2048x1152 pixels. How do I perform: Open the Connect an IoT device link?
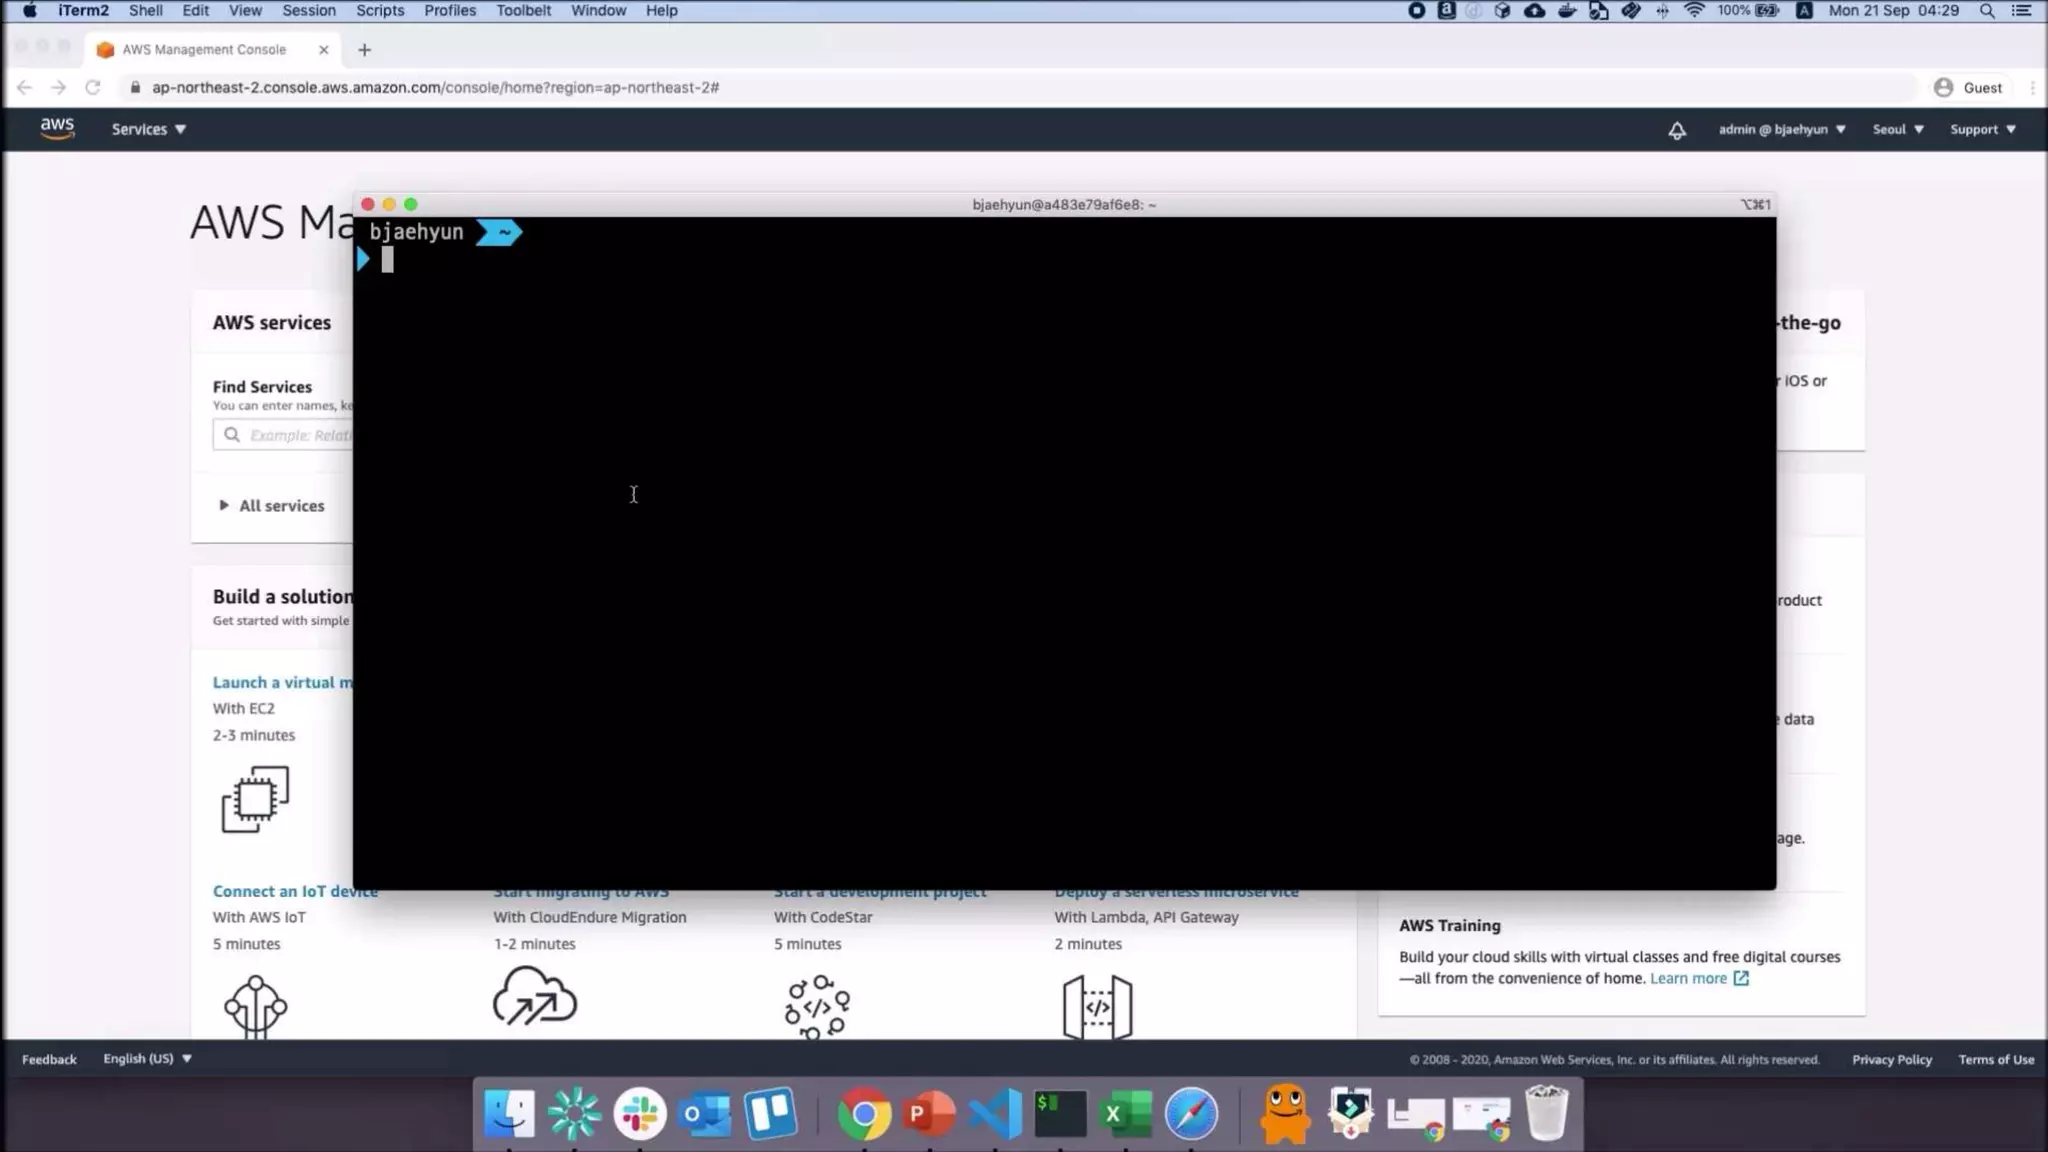click(295, 891)
